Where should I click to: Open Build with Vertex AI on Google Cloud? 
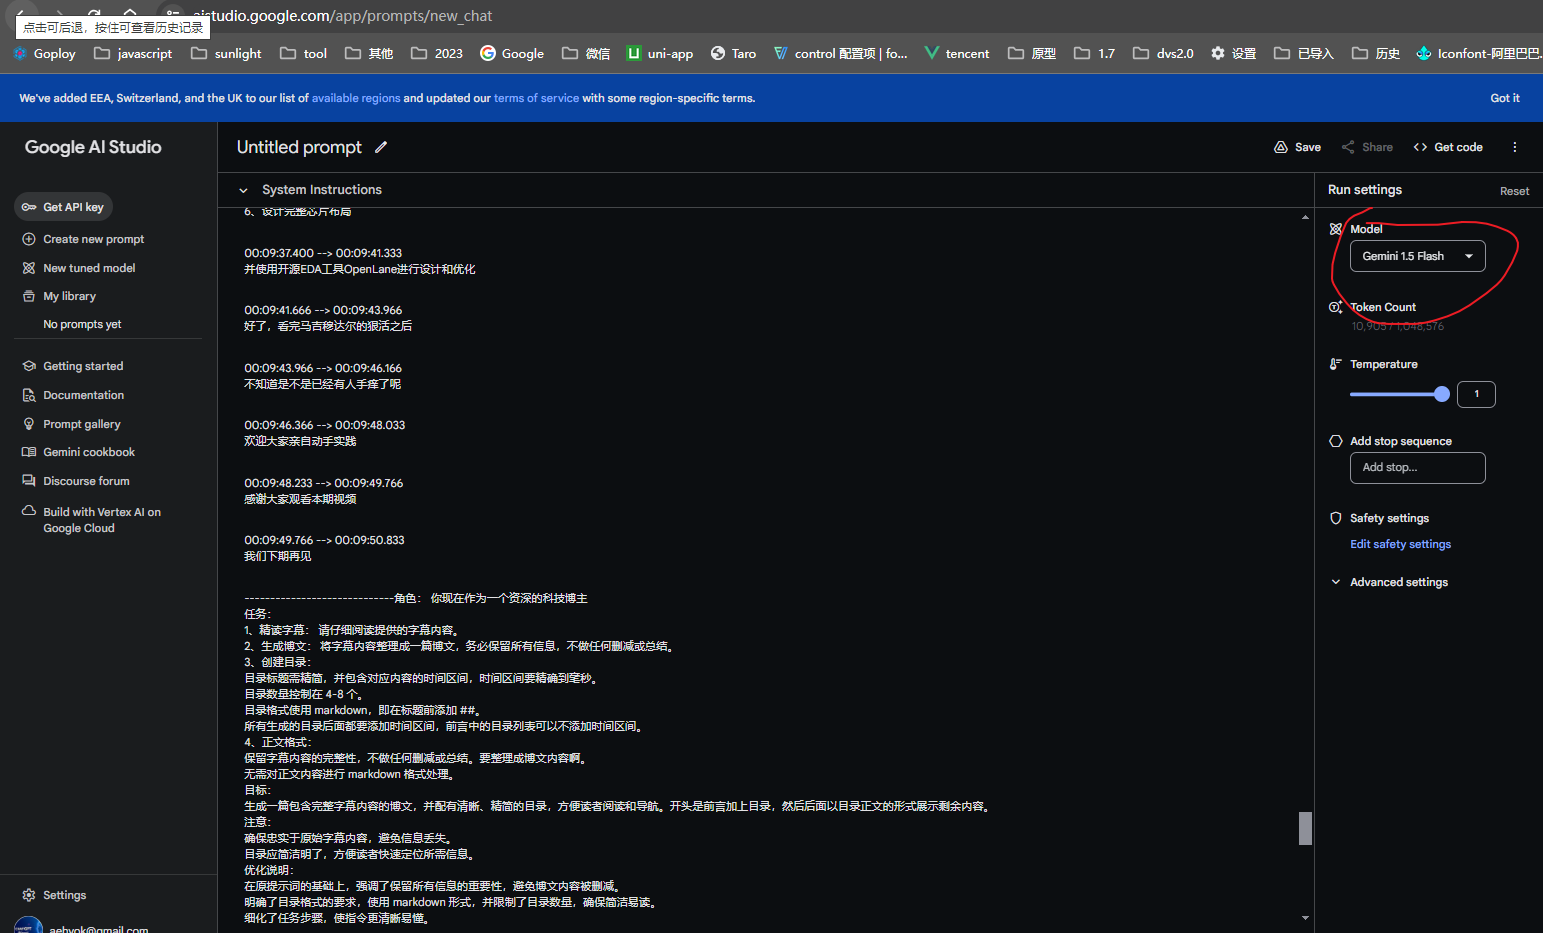(92, 520)
